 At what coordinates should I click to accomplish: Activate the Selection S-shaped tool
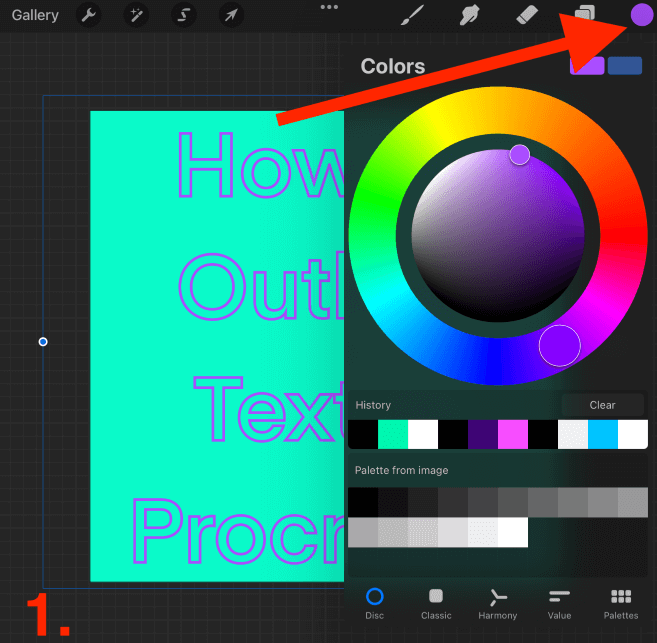pyautogui.click(x=184, y=15)
